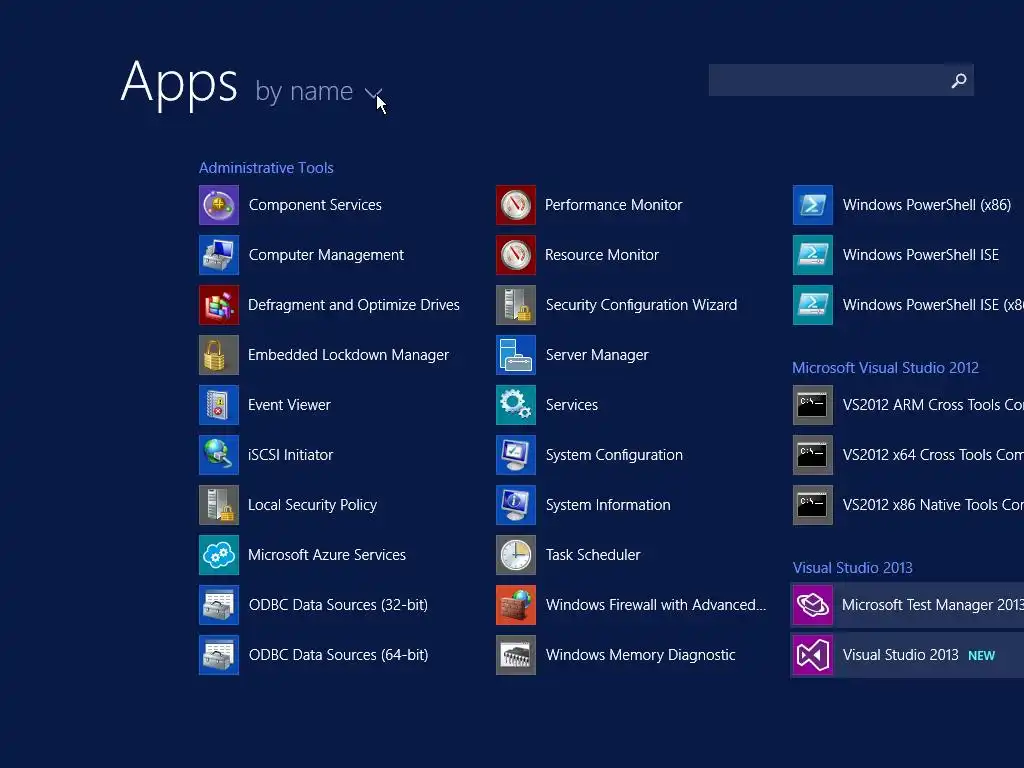
Task: Open VS2012 x64 Cross Tools command prompt icon
Action: point(813,455)
